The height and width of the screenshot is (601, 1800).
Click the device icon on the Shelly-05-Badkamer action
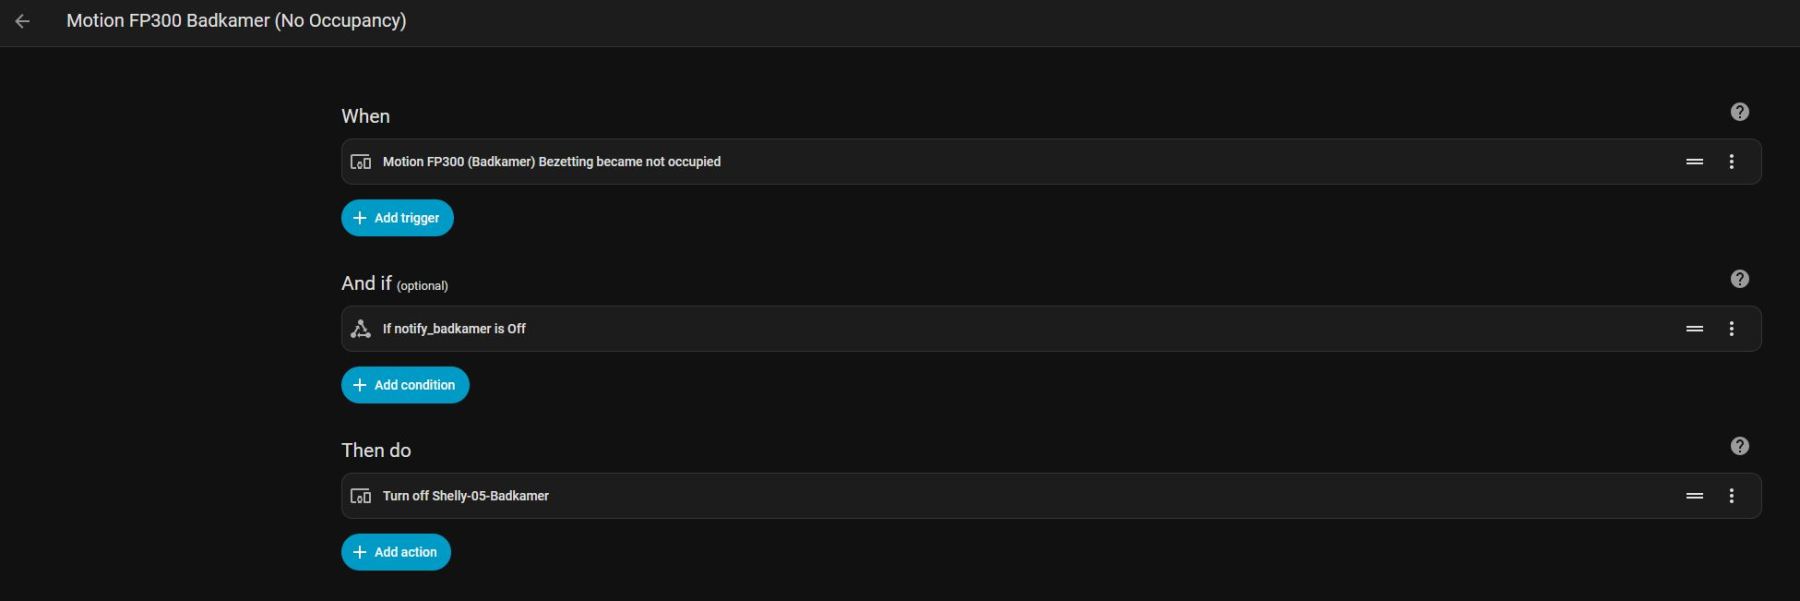tap(361, 496)
